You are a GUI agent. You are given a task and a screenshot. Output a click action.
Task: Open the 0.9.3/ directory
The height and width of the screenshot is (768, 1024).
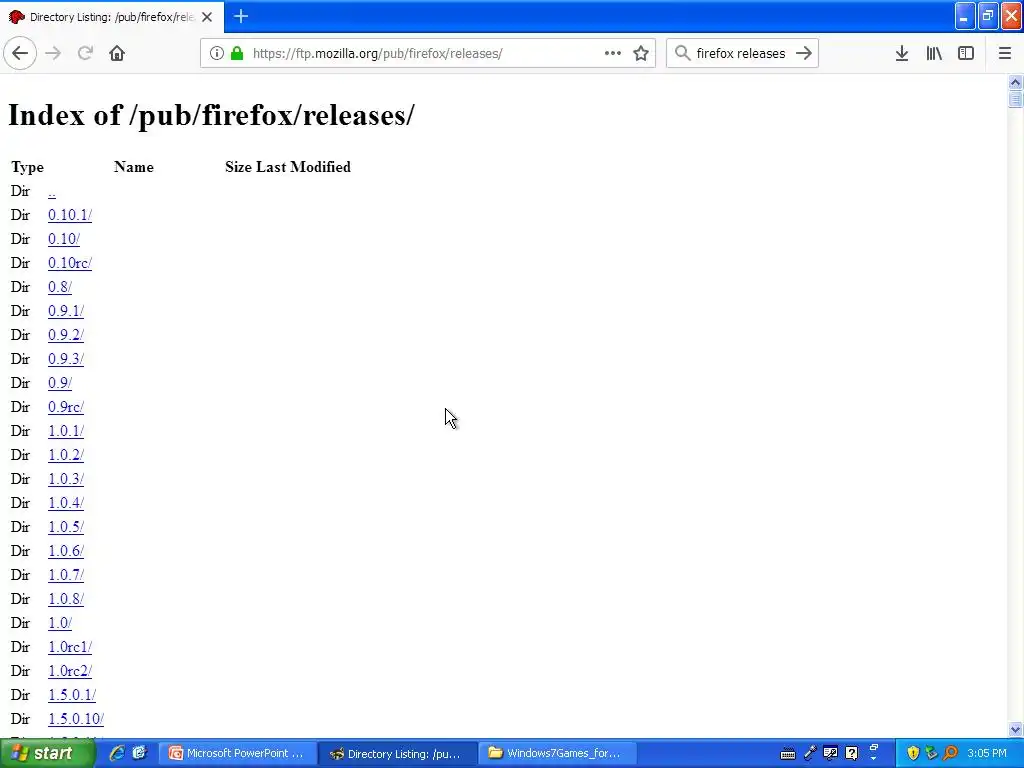[66, 359]
